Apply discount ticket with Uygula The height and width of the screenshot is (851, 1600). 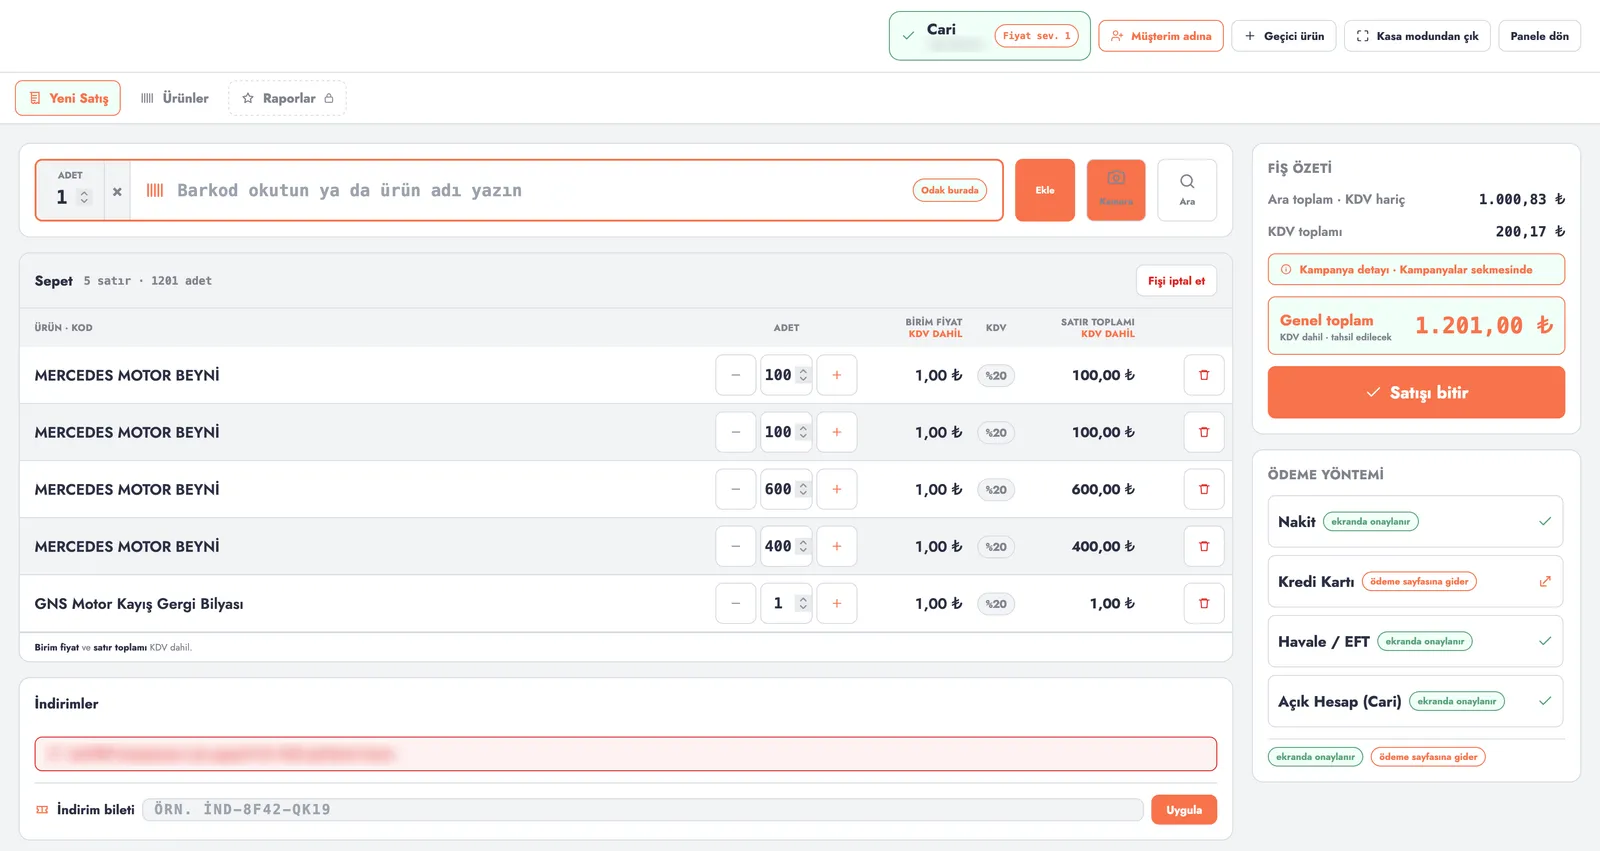[1184, 810]
